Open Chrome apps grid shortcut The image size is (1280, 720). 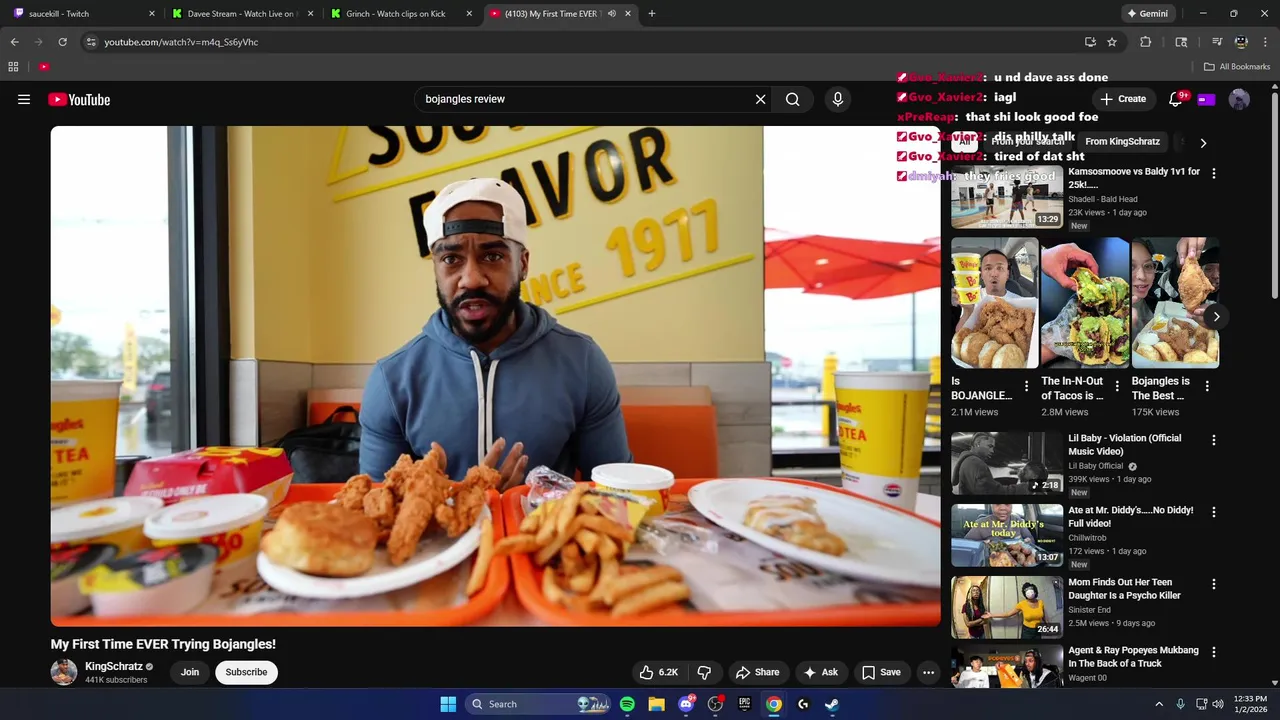(x=13, y=67)
